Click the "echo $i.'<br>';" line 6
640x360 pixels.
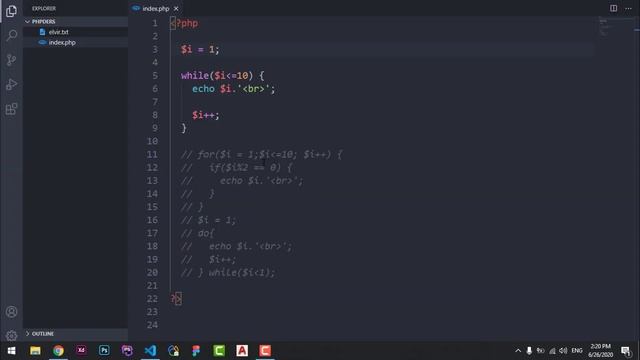233,89
